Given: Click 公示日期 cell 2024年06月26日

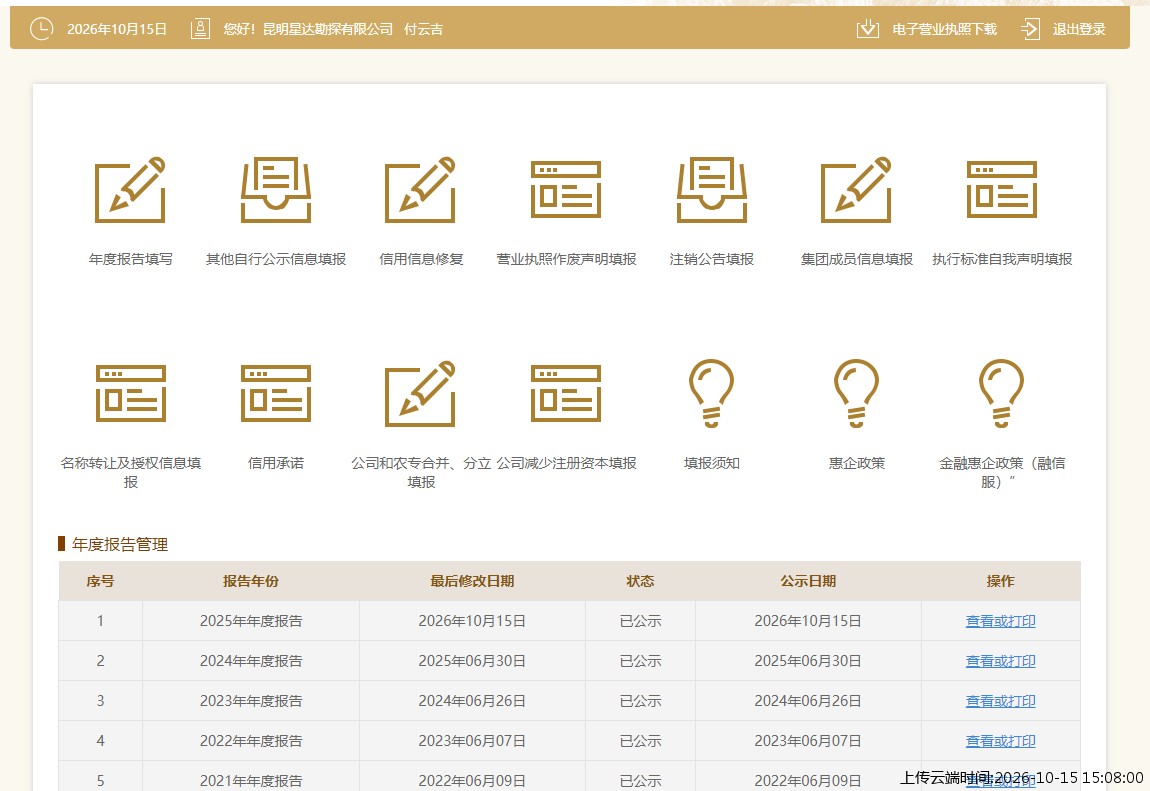Looking at the screenshot, I should point(808,701).
